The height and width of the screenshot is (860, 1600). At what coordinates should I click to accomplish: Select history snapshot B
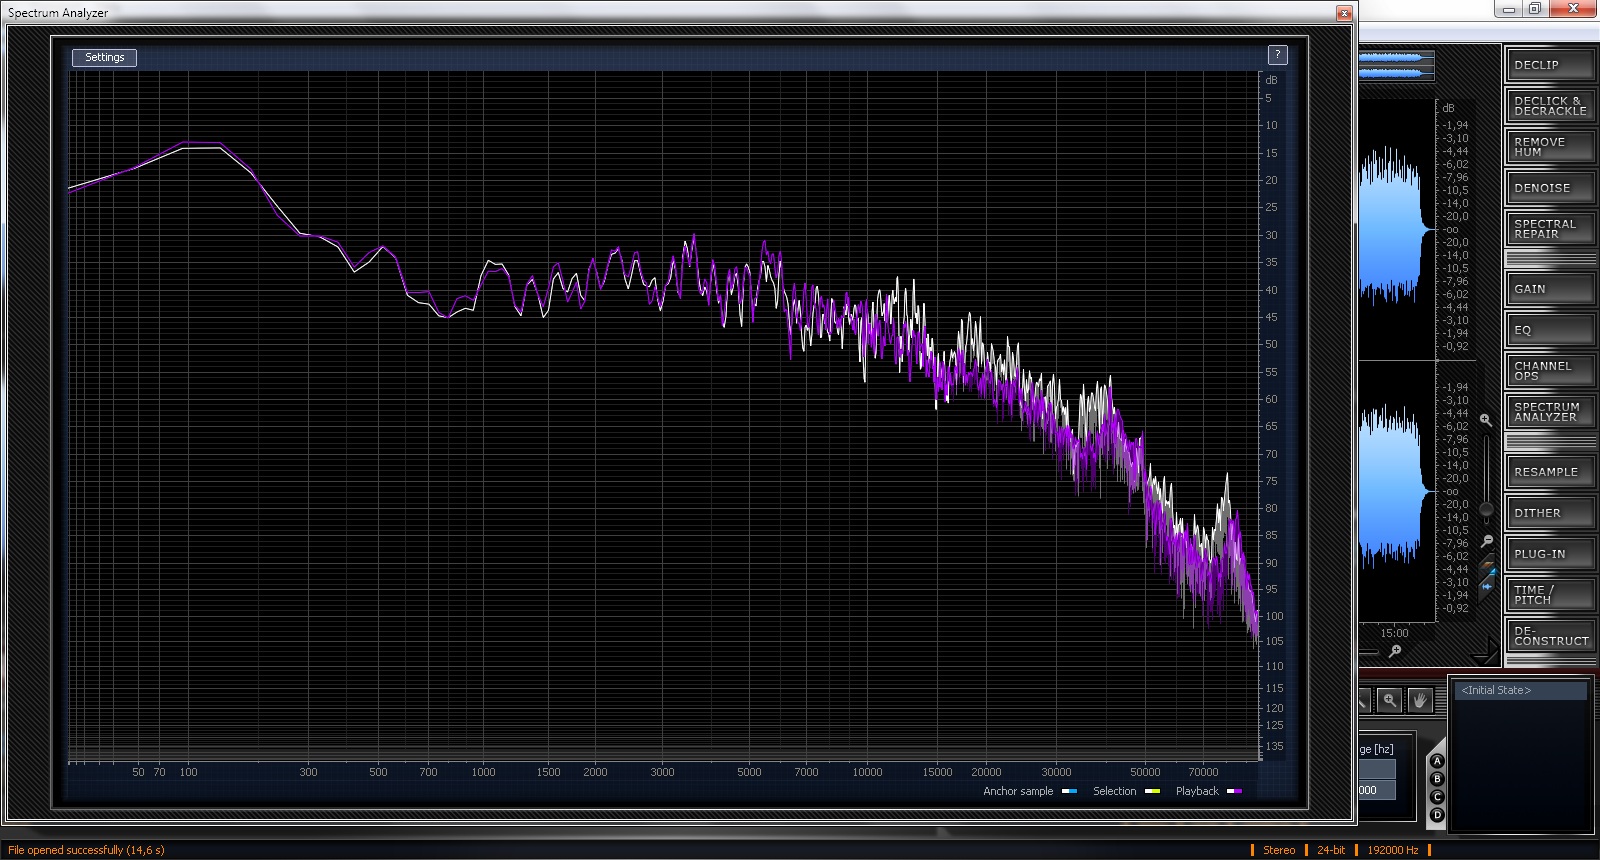pyautogui.click(x=1438, y=779)
